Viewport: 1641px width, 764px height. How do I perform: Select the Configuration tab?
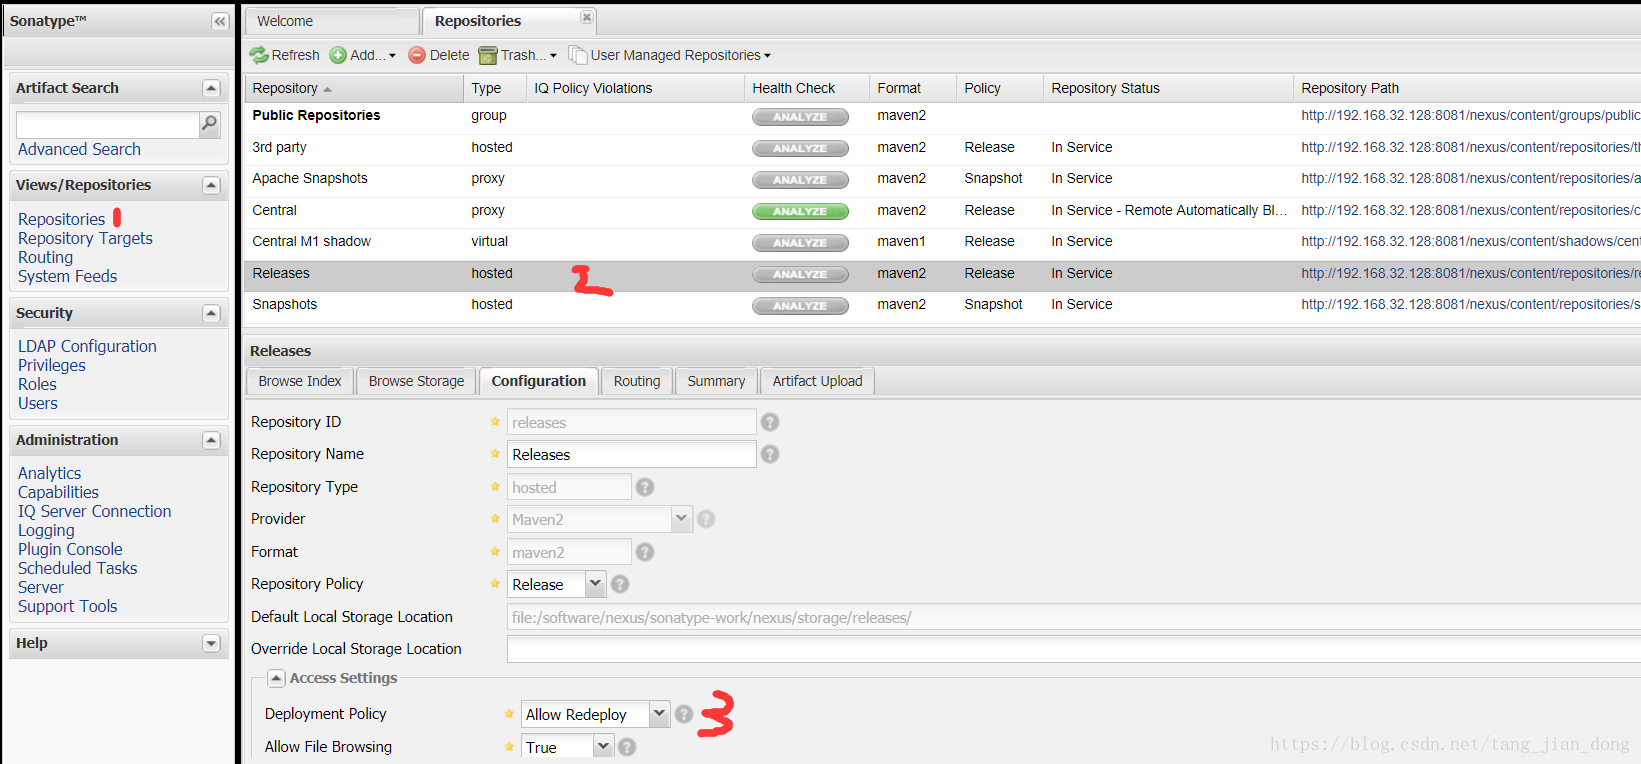click(x=539, y=381)
